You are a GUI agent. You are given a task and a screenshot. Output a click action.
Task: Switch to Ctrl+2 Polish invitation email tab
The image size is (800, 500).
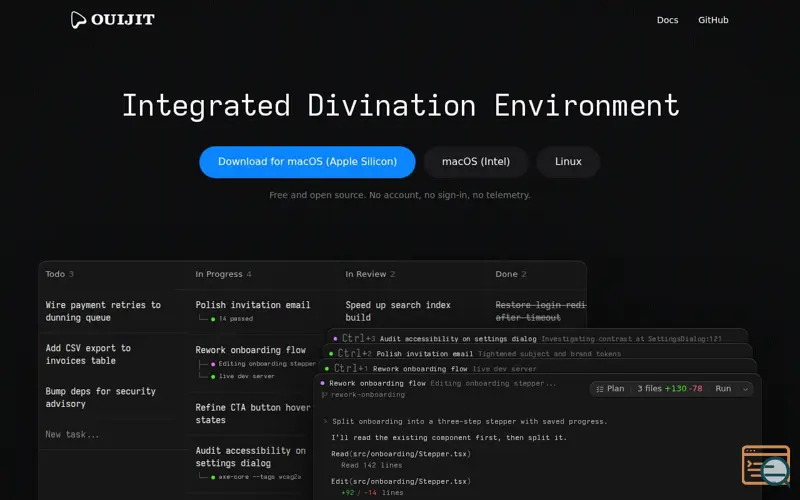pos(538,353)
